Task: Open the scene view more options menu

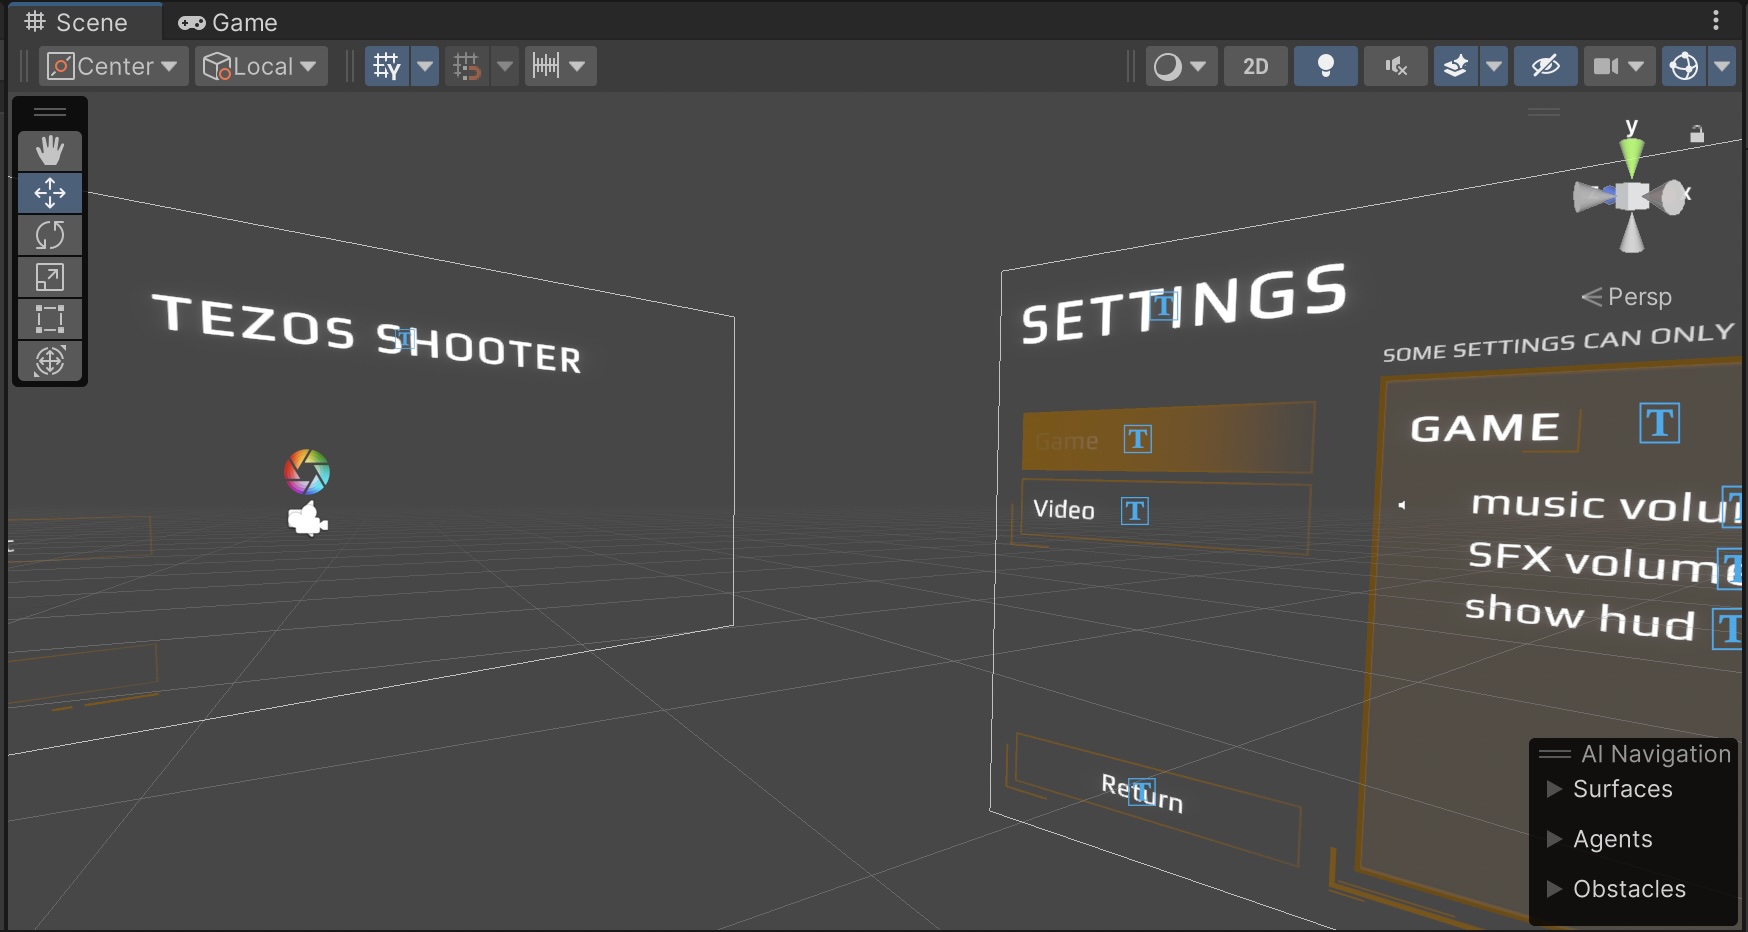Action: (1716, 20)
